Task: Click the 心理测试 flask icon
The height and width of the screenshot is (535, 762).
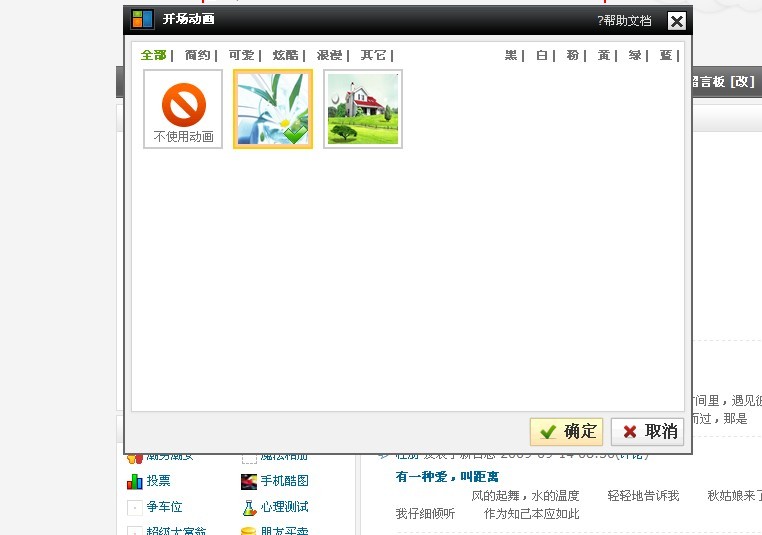Action: tap(249, 508)
